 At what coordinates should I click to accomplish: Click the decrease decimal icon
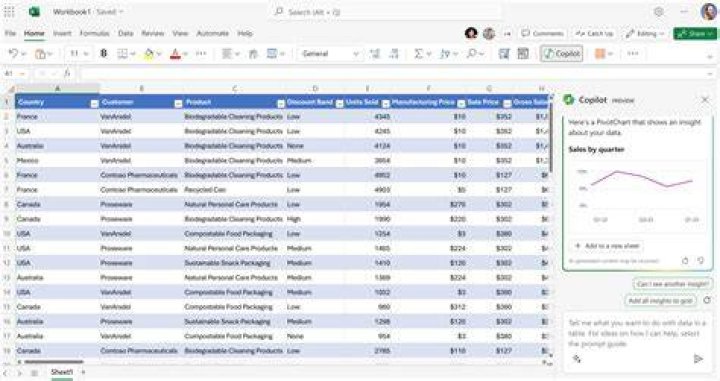[394, 54]
